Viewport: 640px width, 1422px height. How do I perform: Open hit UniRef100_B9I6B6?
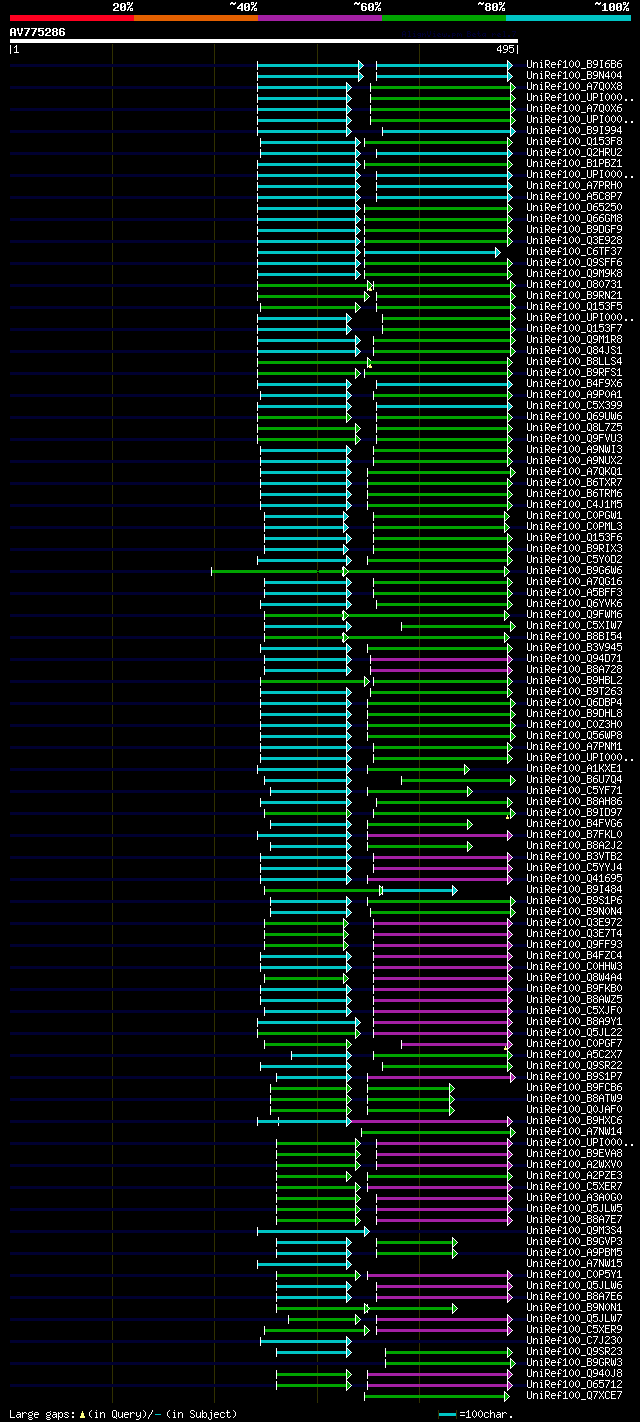574,64
